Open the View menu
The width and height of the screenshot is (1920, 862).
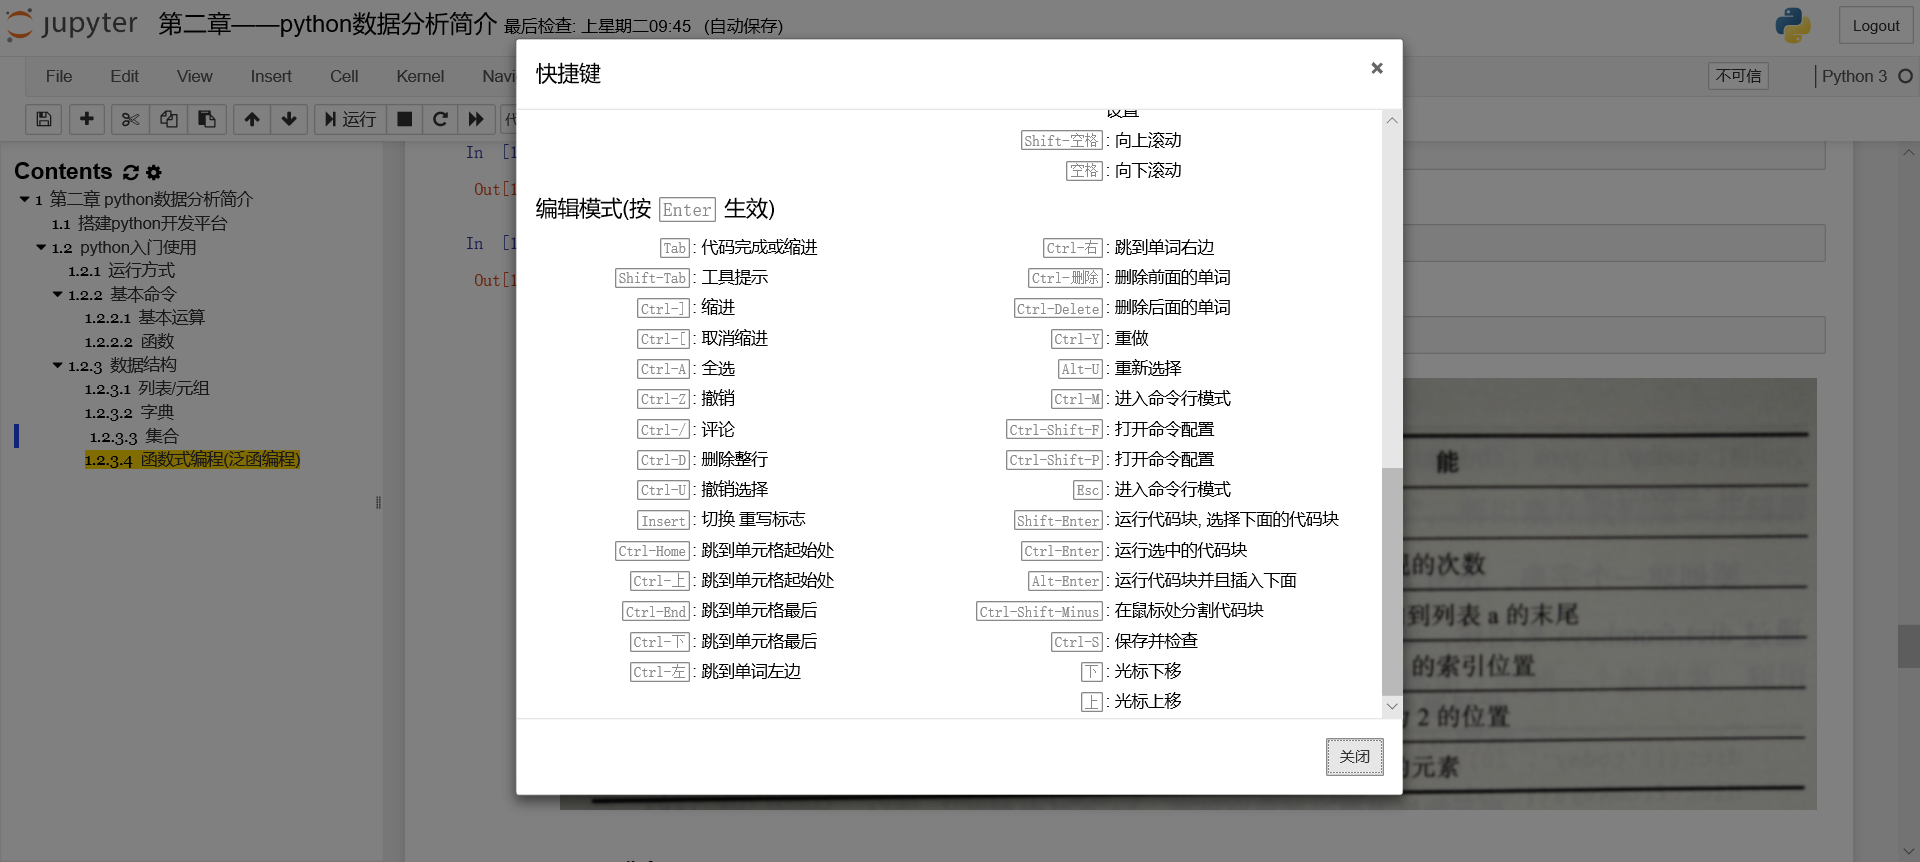[194, 76]
